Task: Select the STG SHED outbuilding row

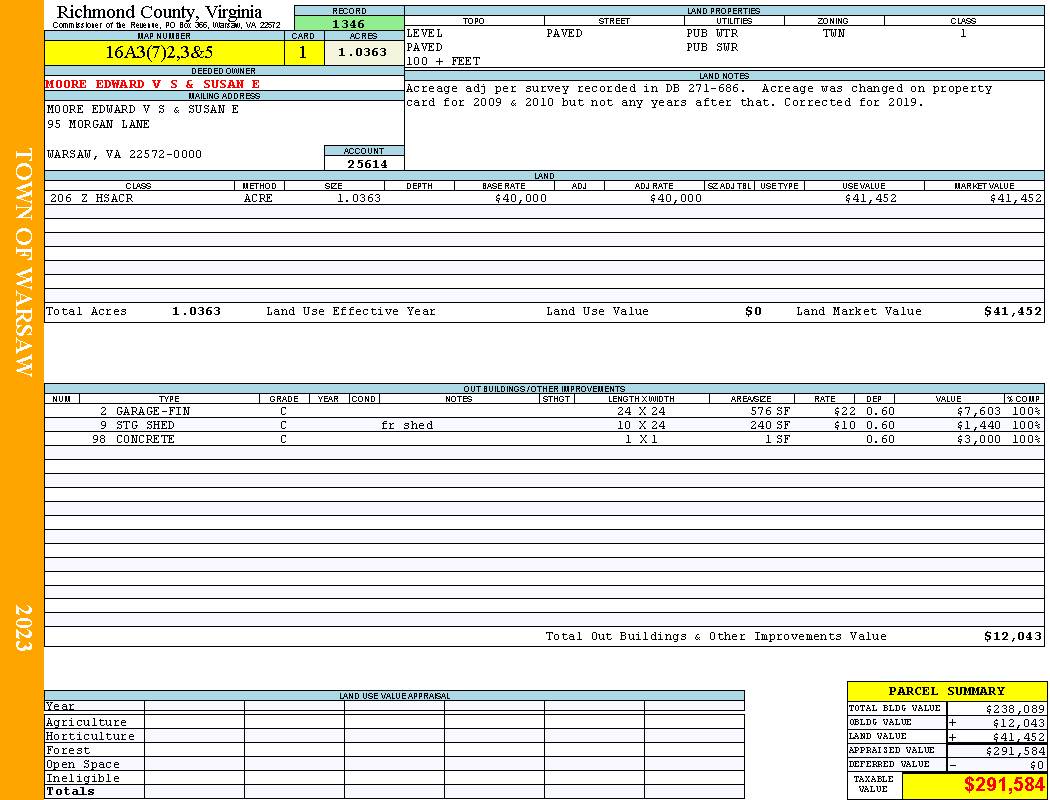Action: click(544, 425)
